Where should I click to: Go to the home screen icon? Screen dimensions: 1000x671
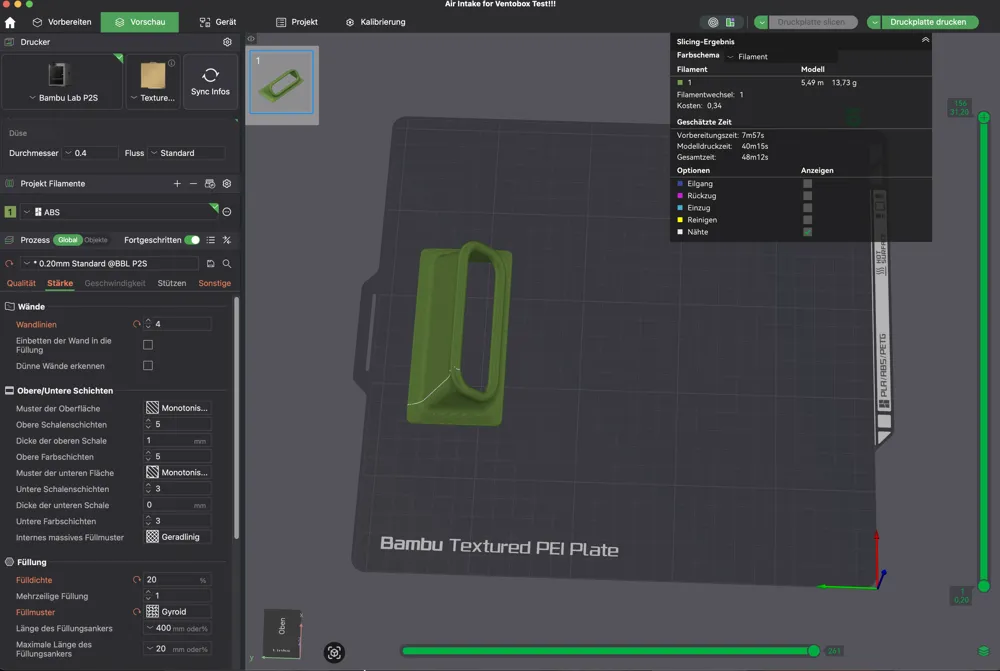(x=10, y=22)
